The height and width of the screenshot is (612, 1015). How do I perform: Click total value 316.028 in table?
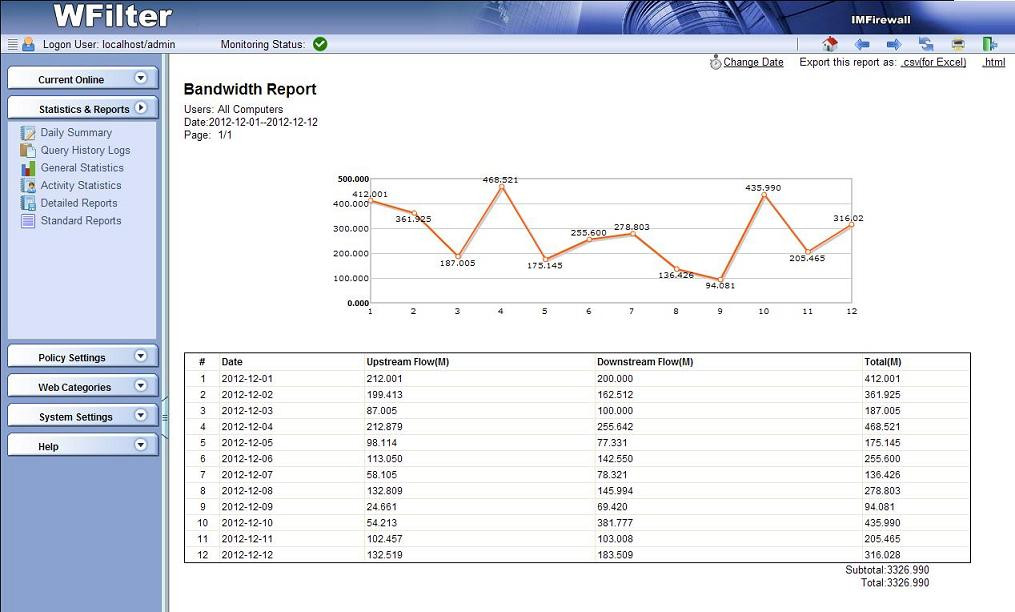(x=882, y=555)
